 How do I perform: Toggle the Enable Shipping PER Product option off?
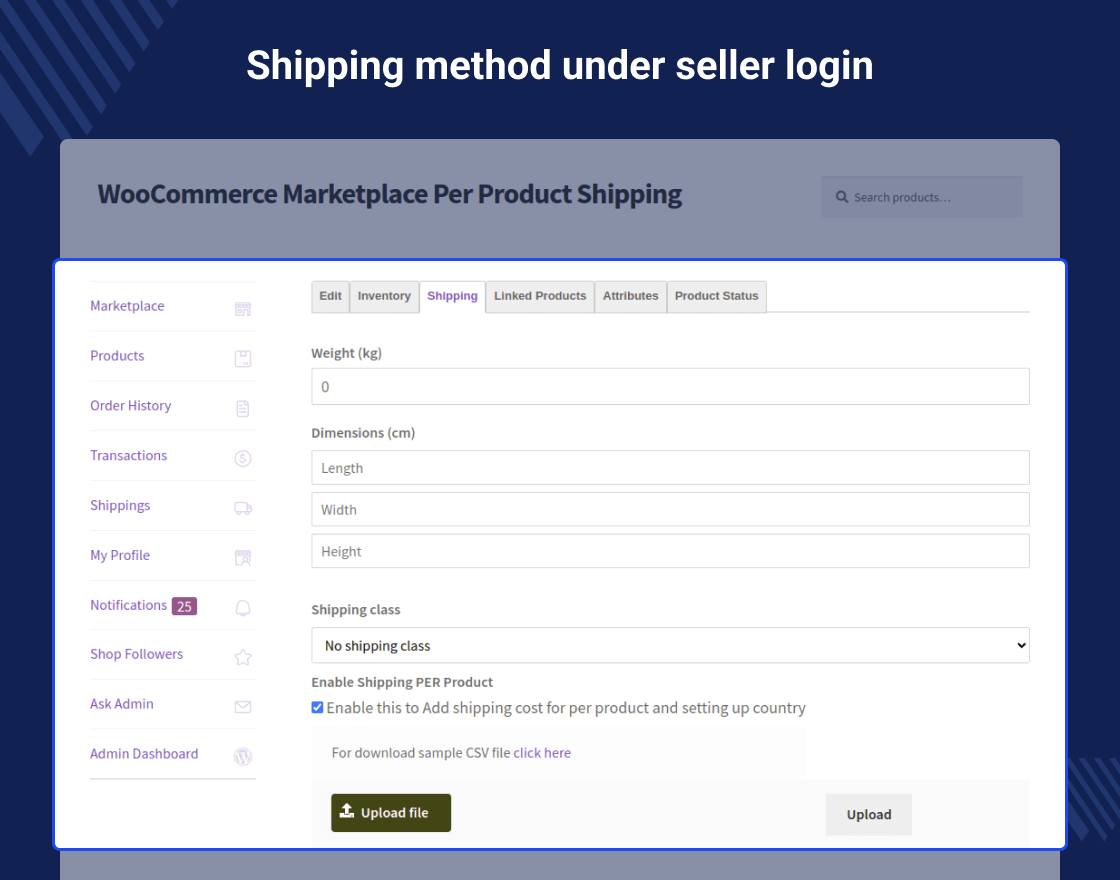(317, 707)
